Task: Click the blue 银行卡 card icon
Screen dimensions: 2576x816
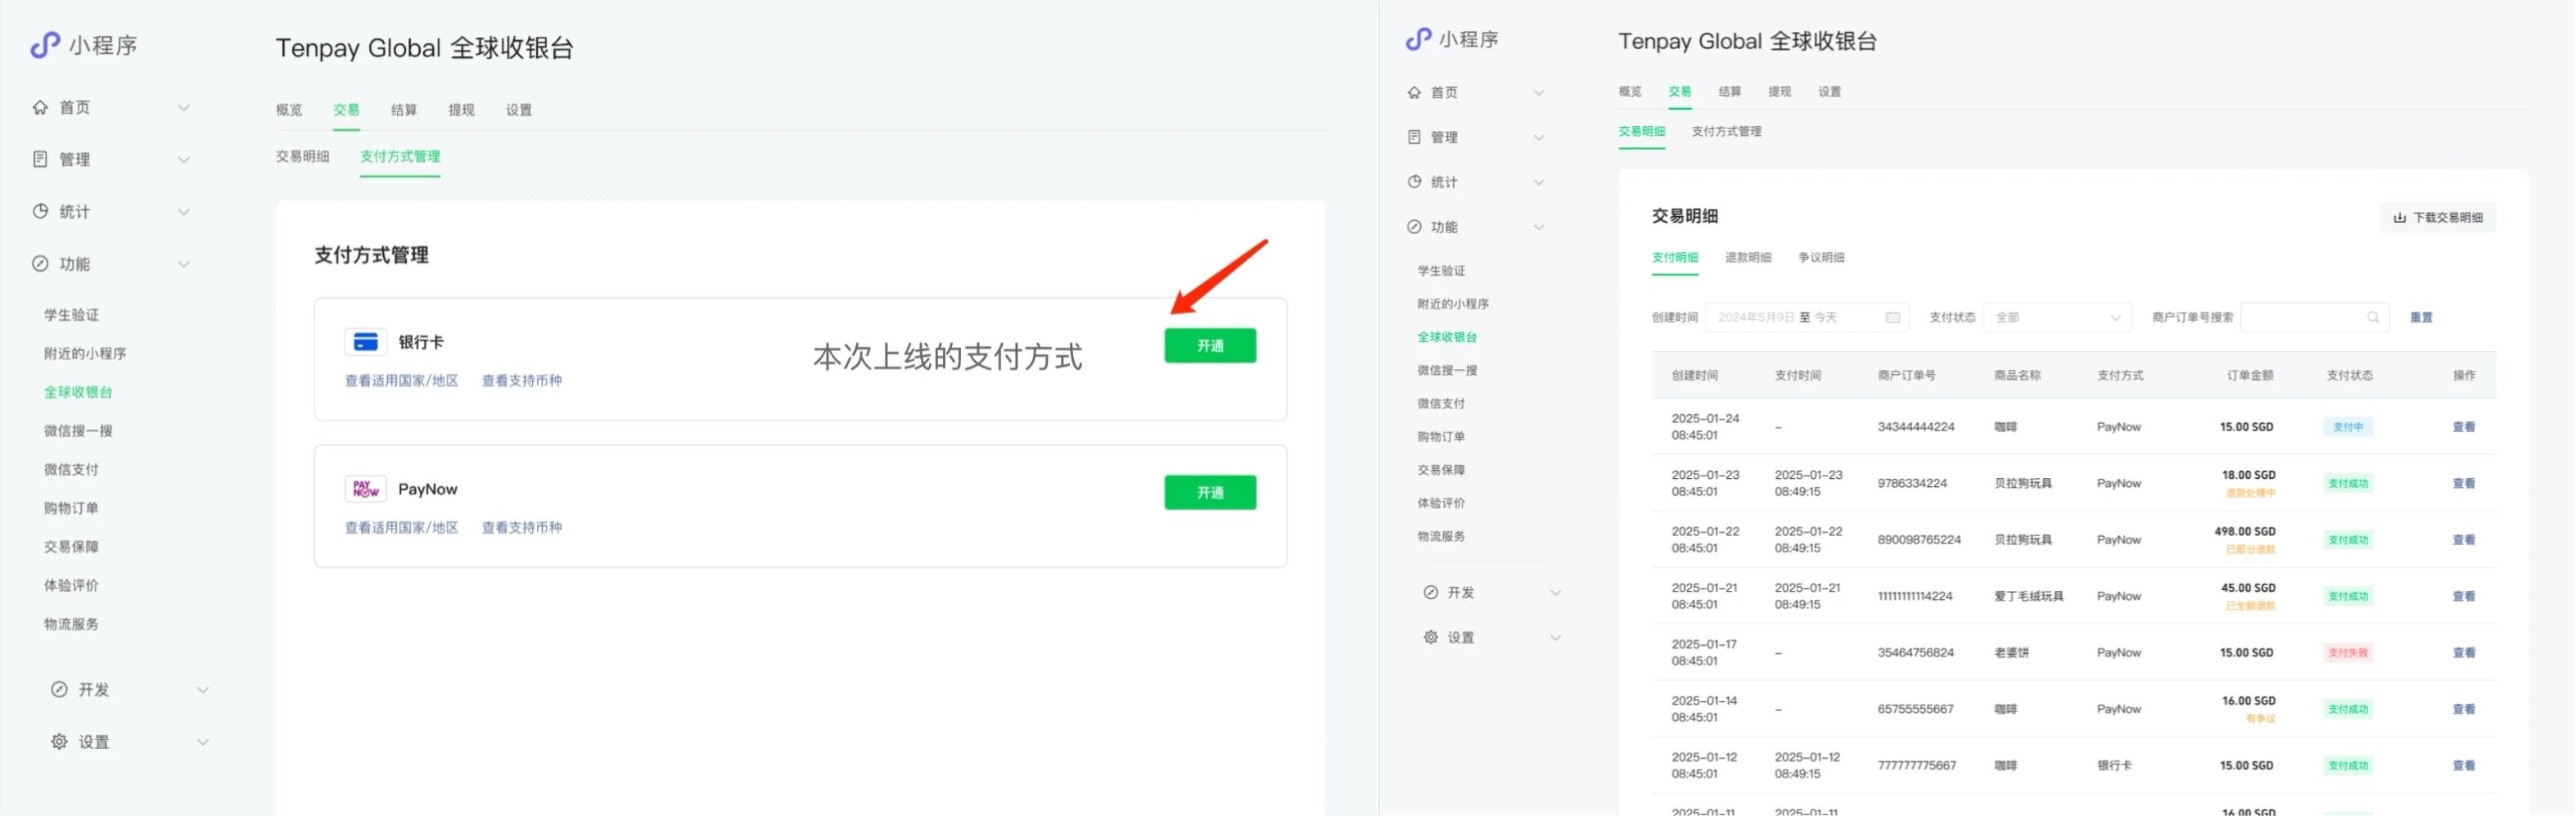Action: [366, 342]
